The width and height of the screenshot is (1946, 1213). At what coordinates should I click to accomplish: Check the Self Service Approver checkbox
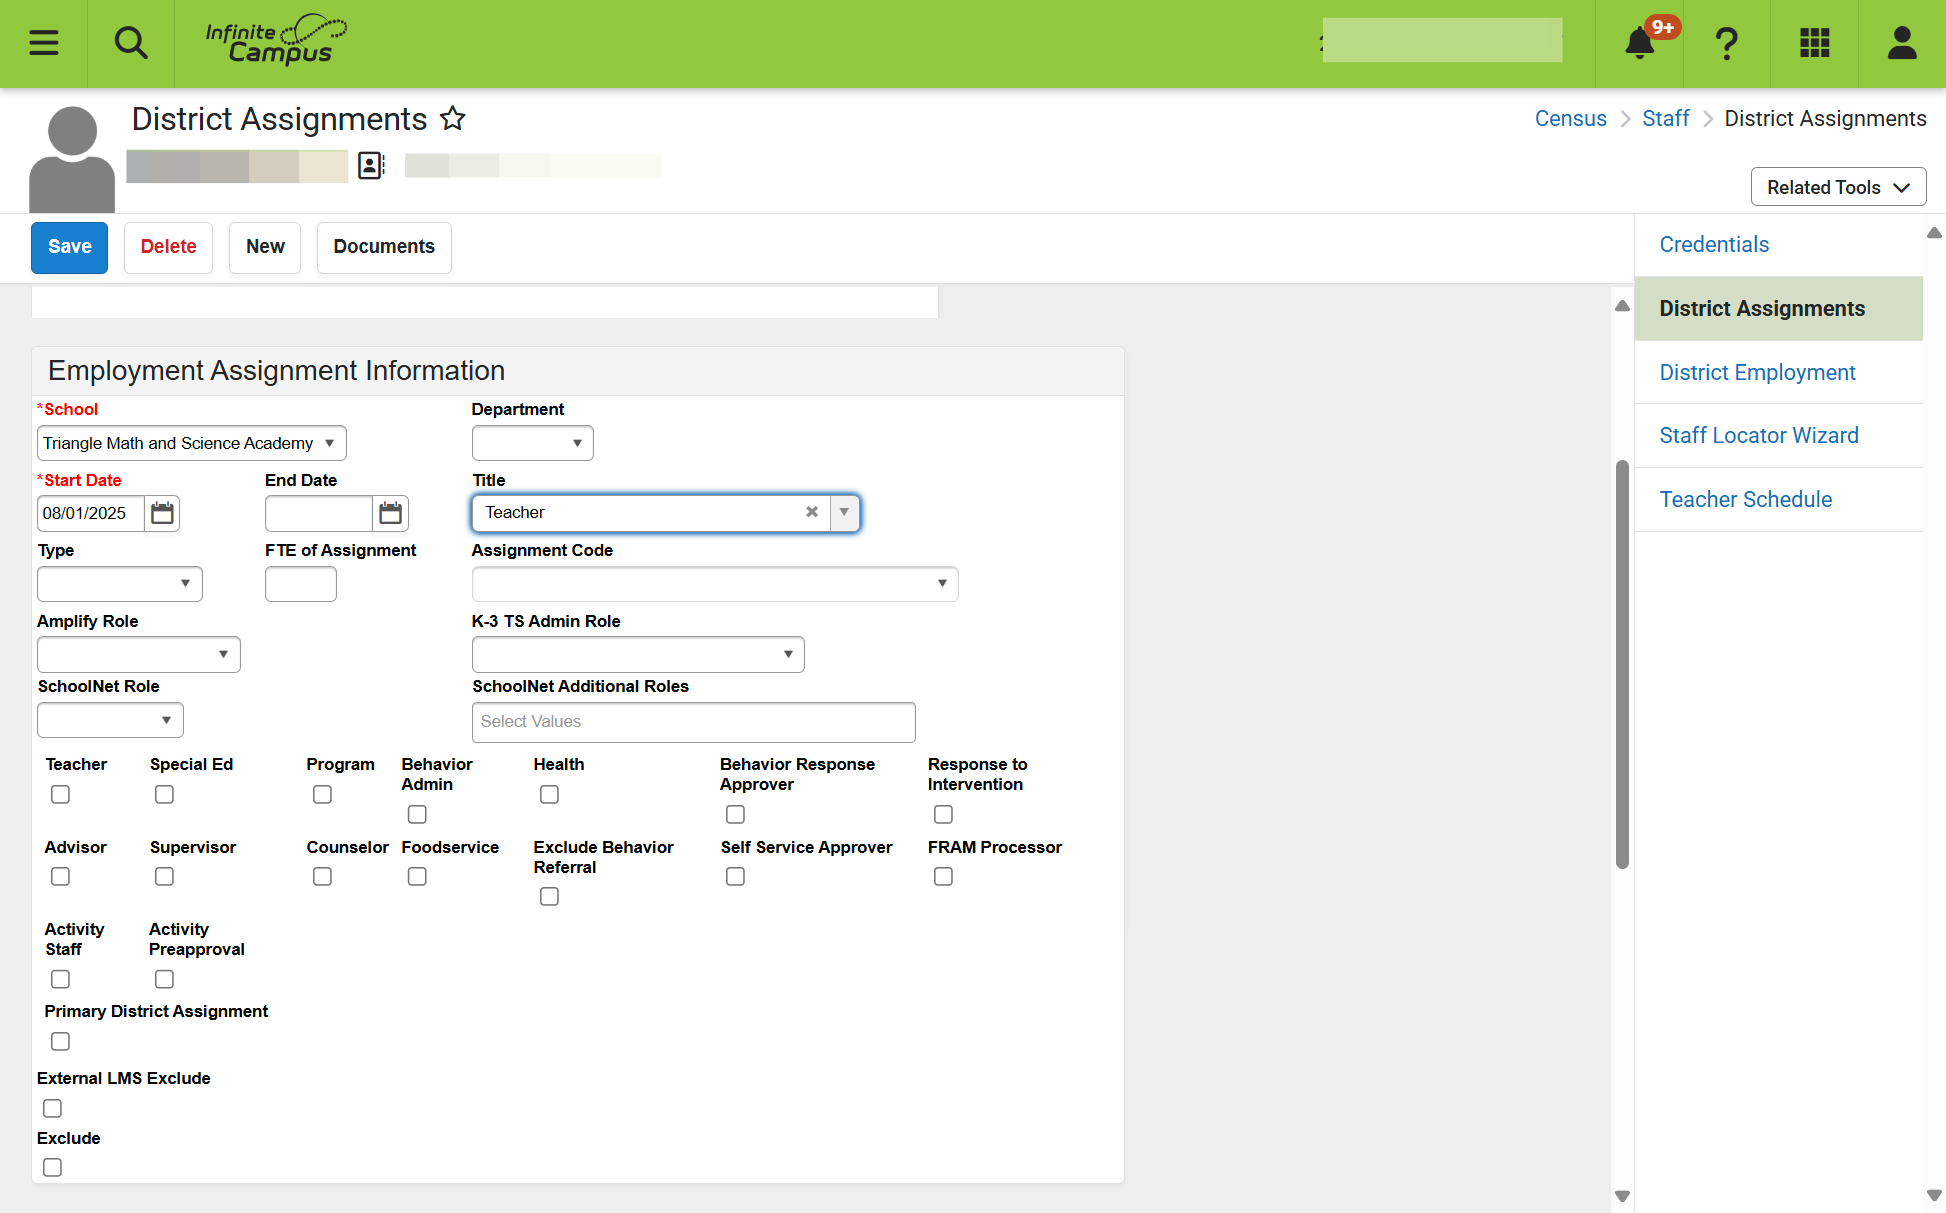(735, 876)
